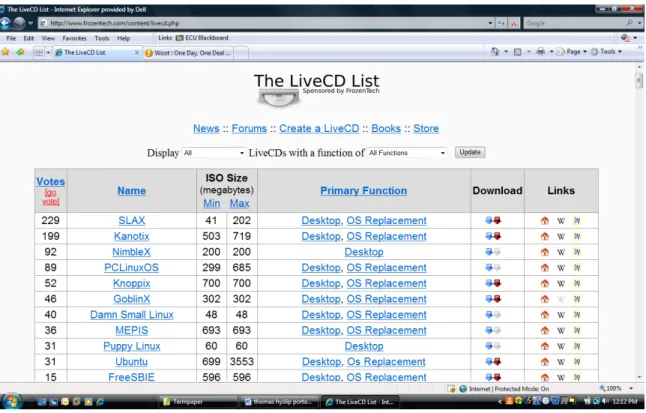Click the volume icon in system tray
The width and height of the screenshot is (646, 413).
pos(606,401)
